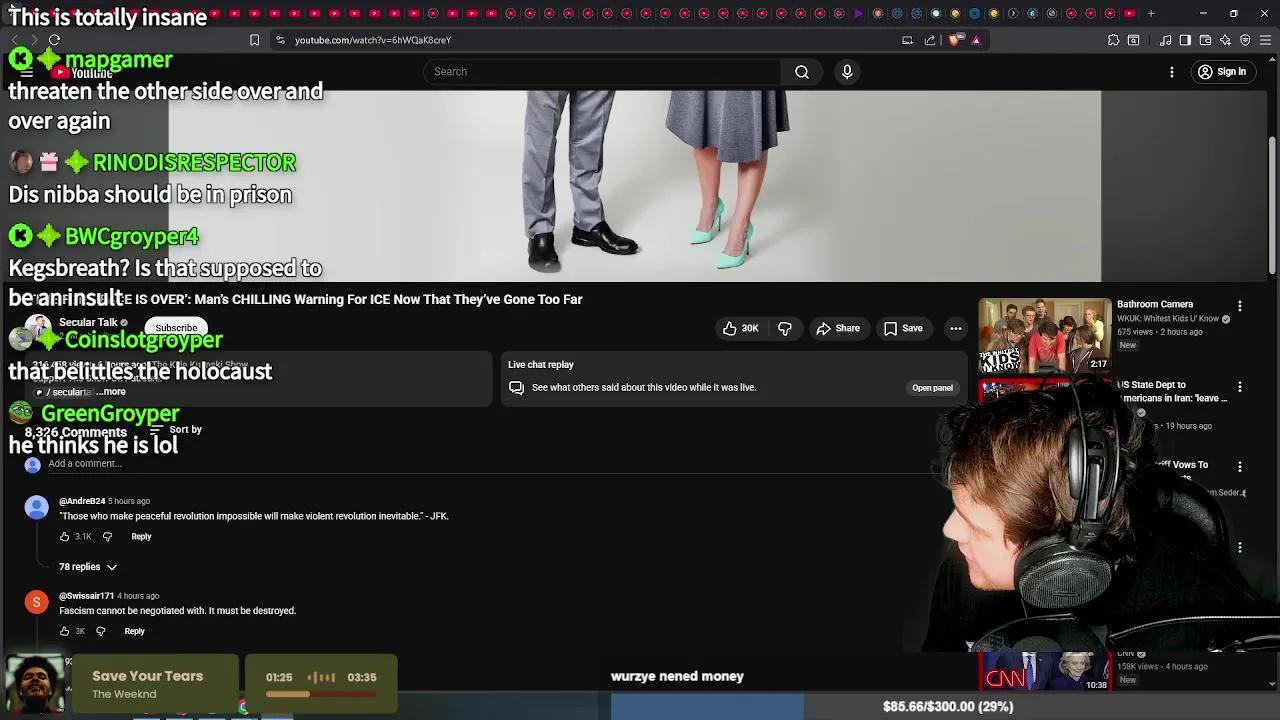Click the '8,326 Comments' count text
1280x720 pixels.
(x=76, y=432)
